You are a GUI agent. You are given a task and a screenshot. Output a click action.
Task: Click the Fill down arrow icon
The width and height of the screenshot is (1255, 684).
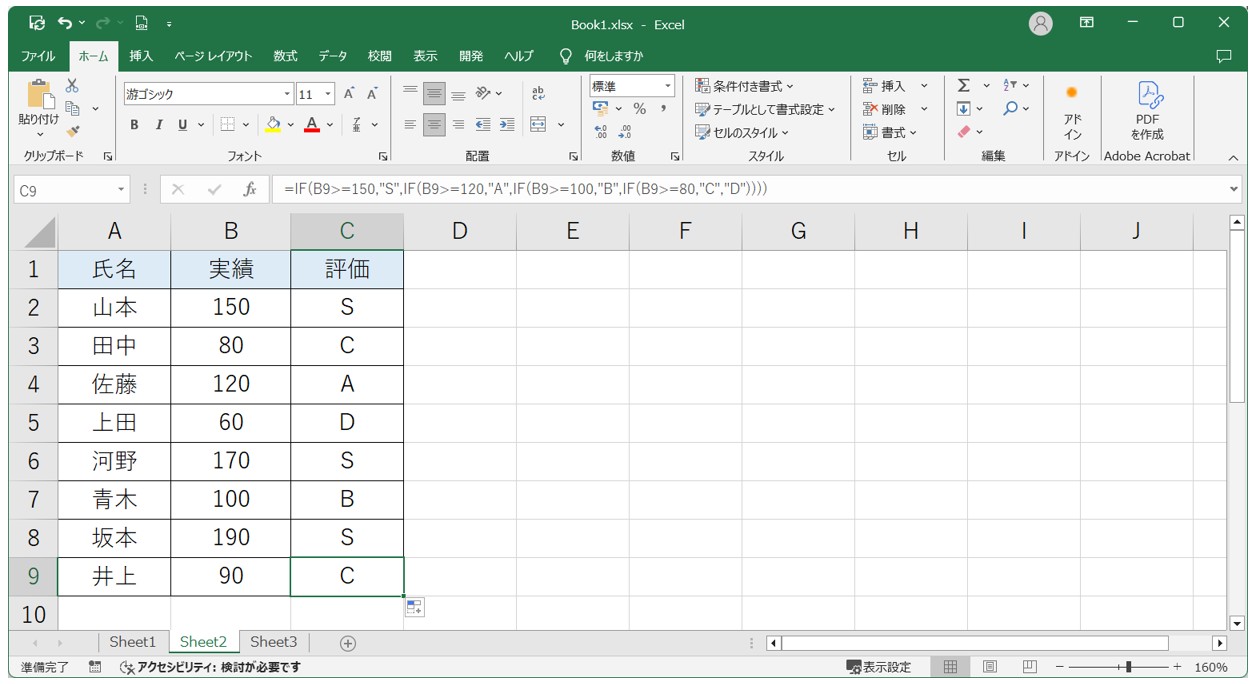pos(964,109)
